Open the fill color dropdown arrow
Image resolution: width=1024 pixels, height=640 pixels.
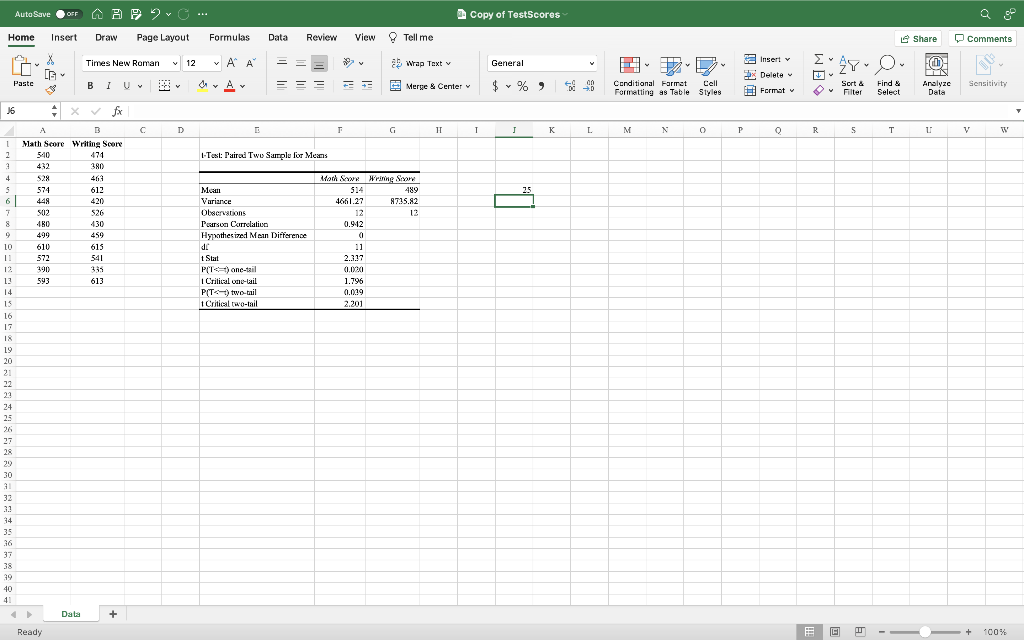coord(216,86)
